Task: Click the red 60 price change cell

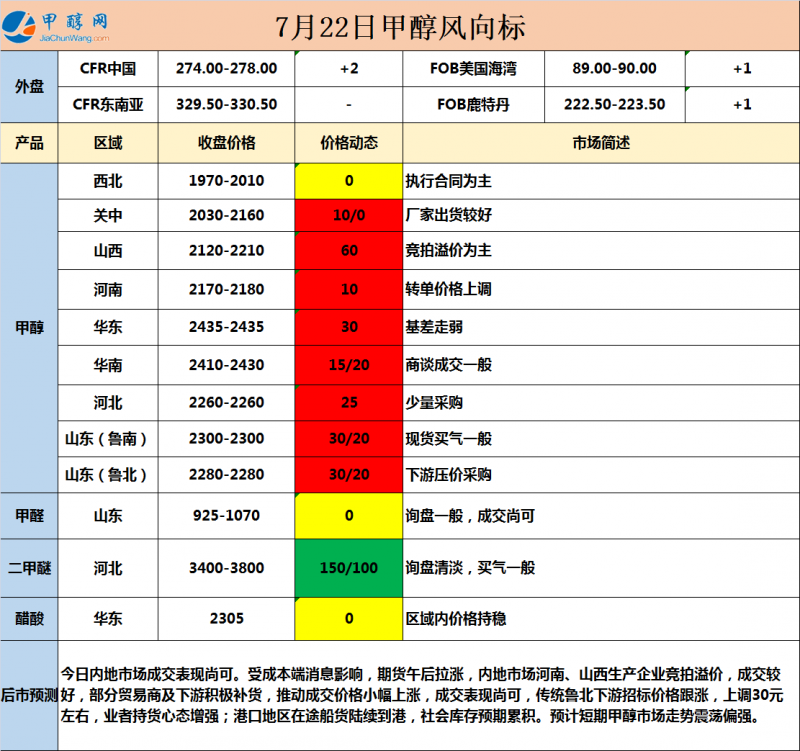Action: (x=349, y=251)
